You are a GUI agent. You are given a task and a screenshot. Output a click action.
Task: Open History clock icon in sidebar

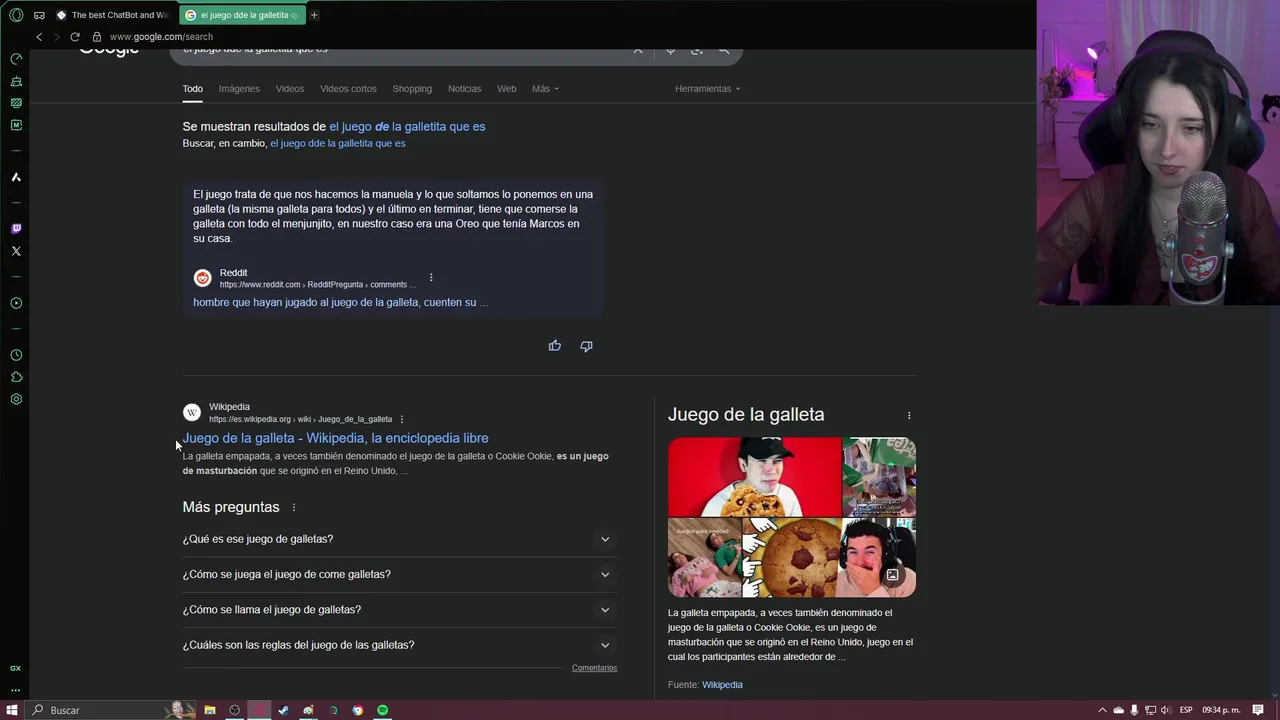click(16, 355)
